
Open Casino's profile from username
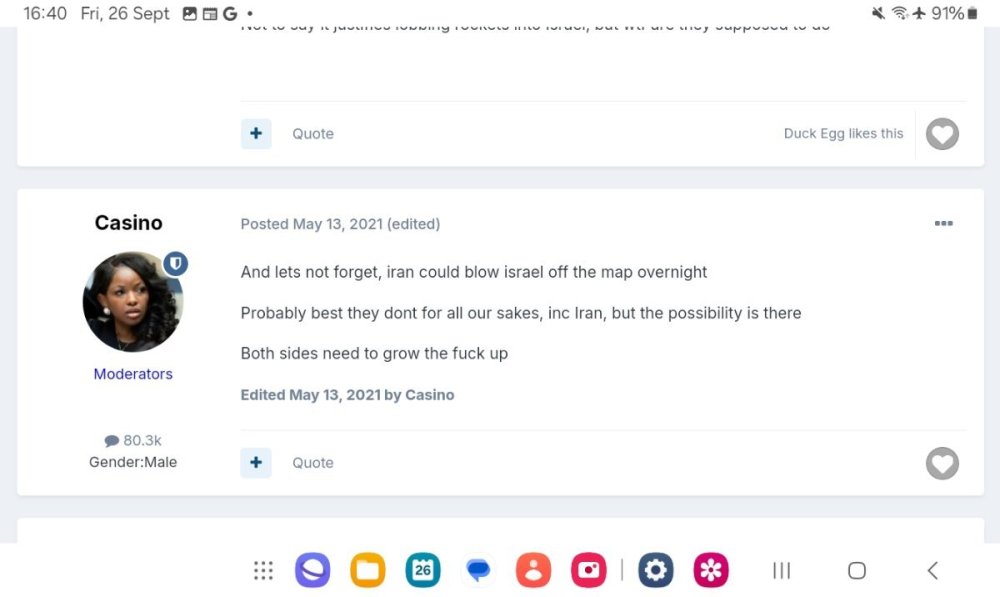(128, 223)
